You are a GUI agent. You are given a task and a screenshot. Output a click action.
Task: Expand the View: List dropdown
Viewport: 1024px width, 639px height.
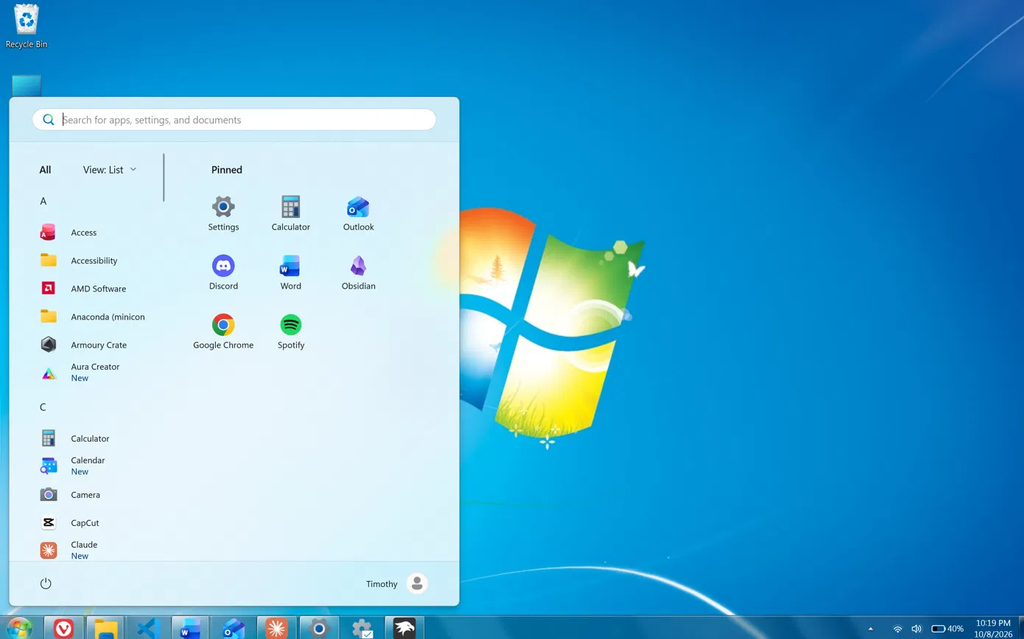click(110, 170)
